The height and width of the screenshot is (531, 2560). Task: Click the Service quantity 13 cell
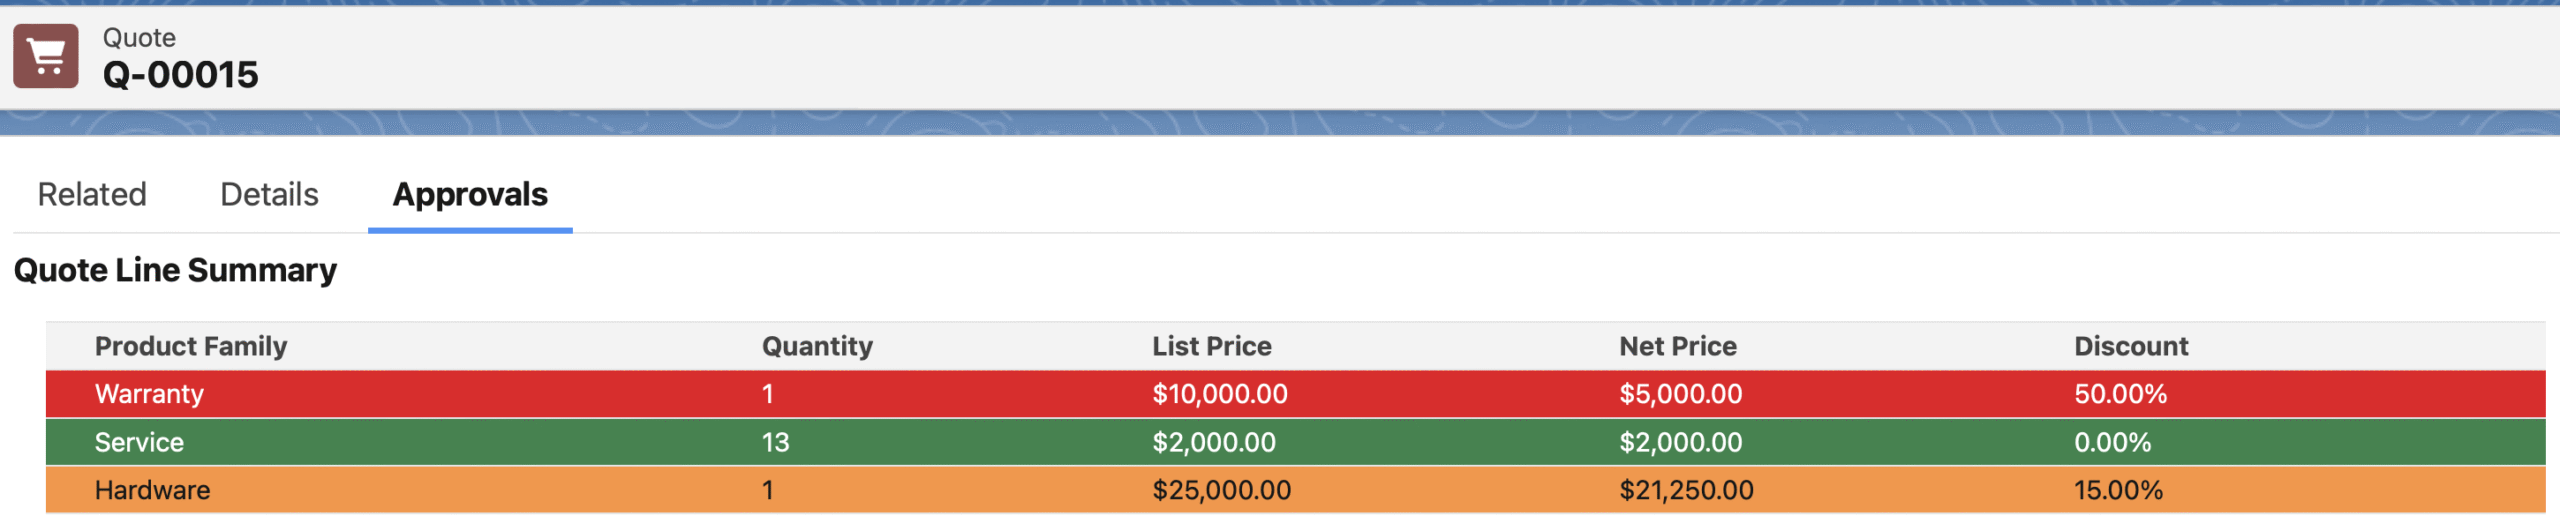point(775,442)
